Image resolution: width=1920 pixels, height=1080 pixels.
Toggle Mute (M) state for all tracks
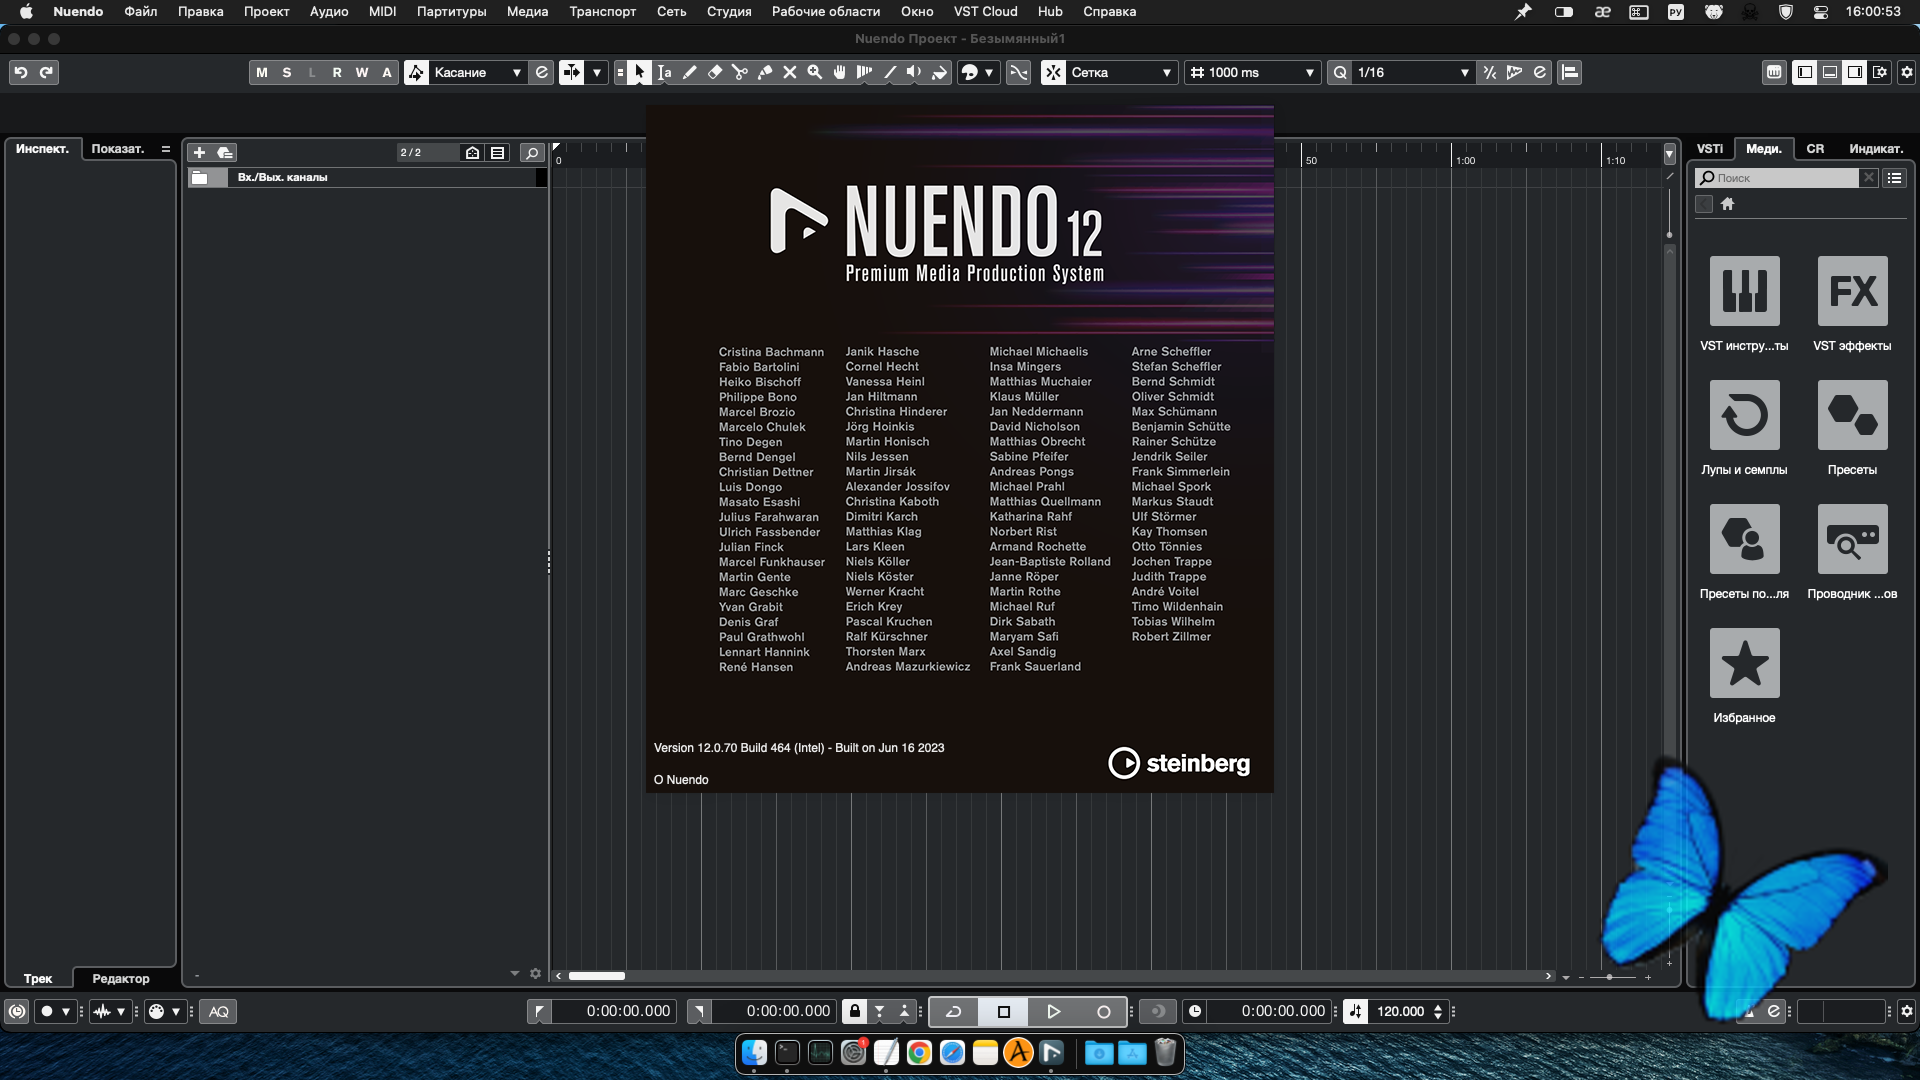(x=262, y=72)
